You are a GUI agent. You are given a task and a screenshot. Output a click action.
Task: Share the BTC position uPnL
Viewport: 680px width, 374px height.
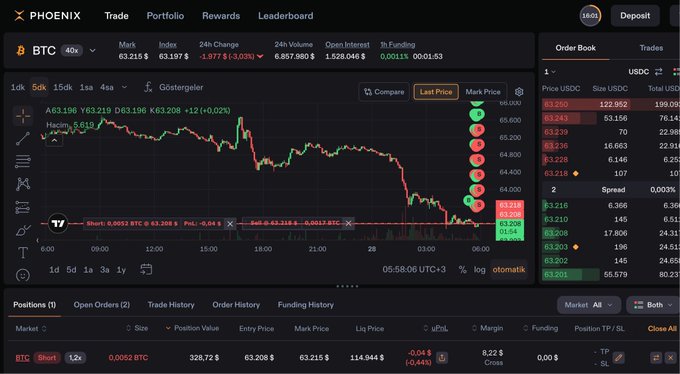pyautogui.click(x=442, y=358)
